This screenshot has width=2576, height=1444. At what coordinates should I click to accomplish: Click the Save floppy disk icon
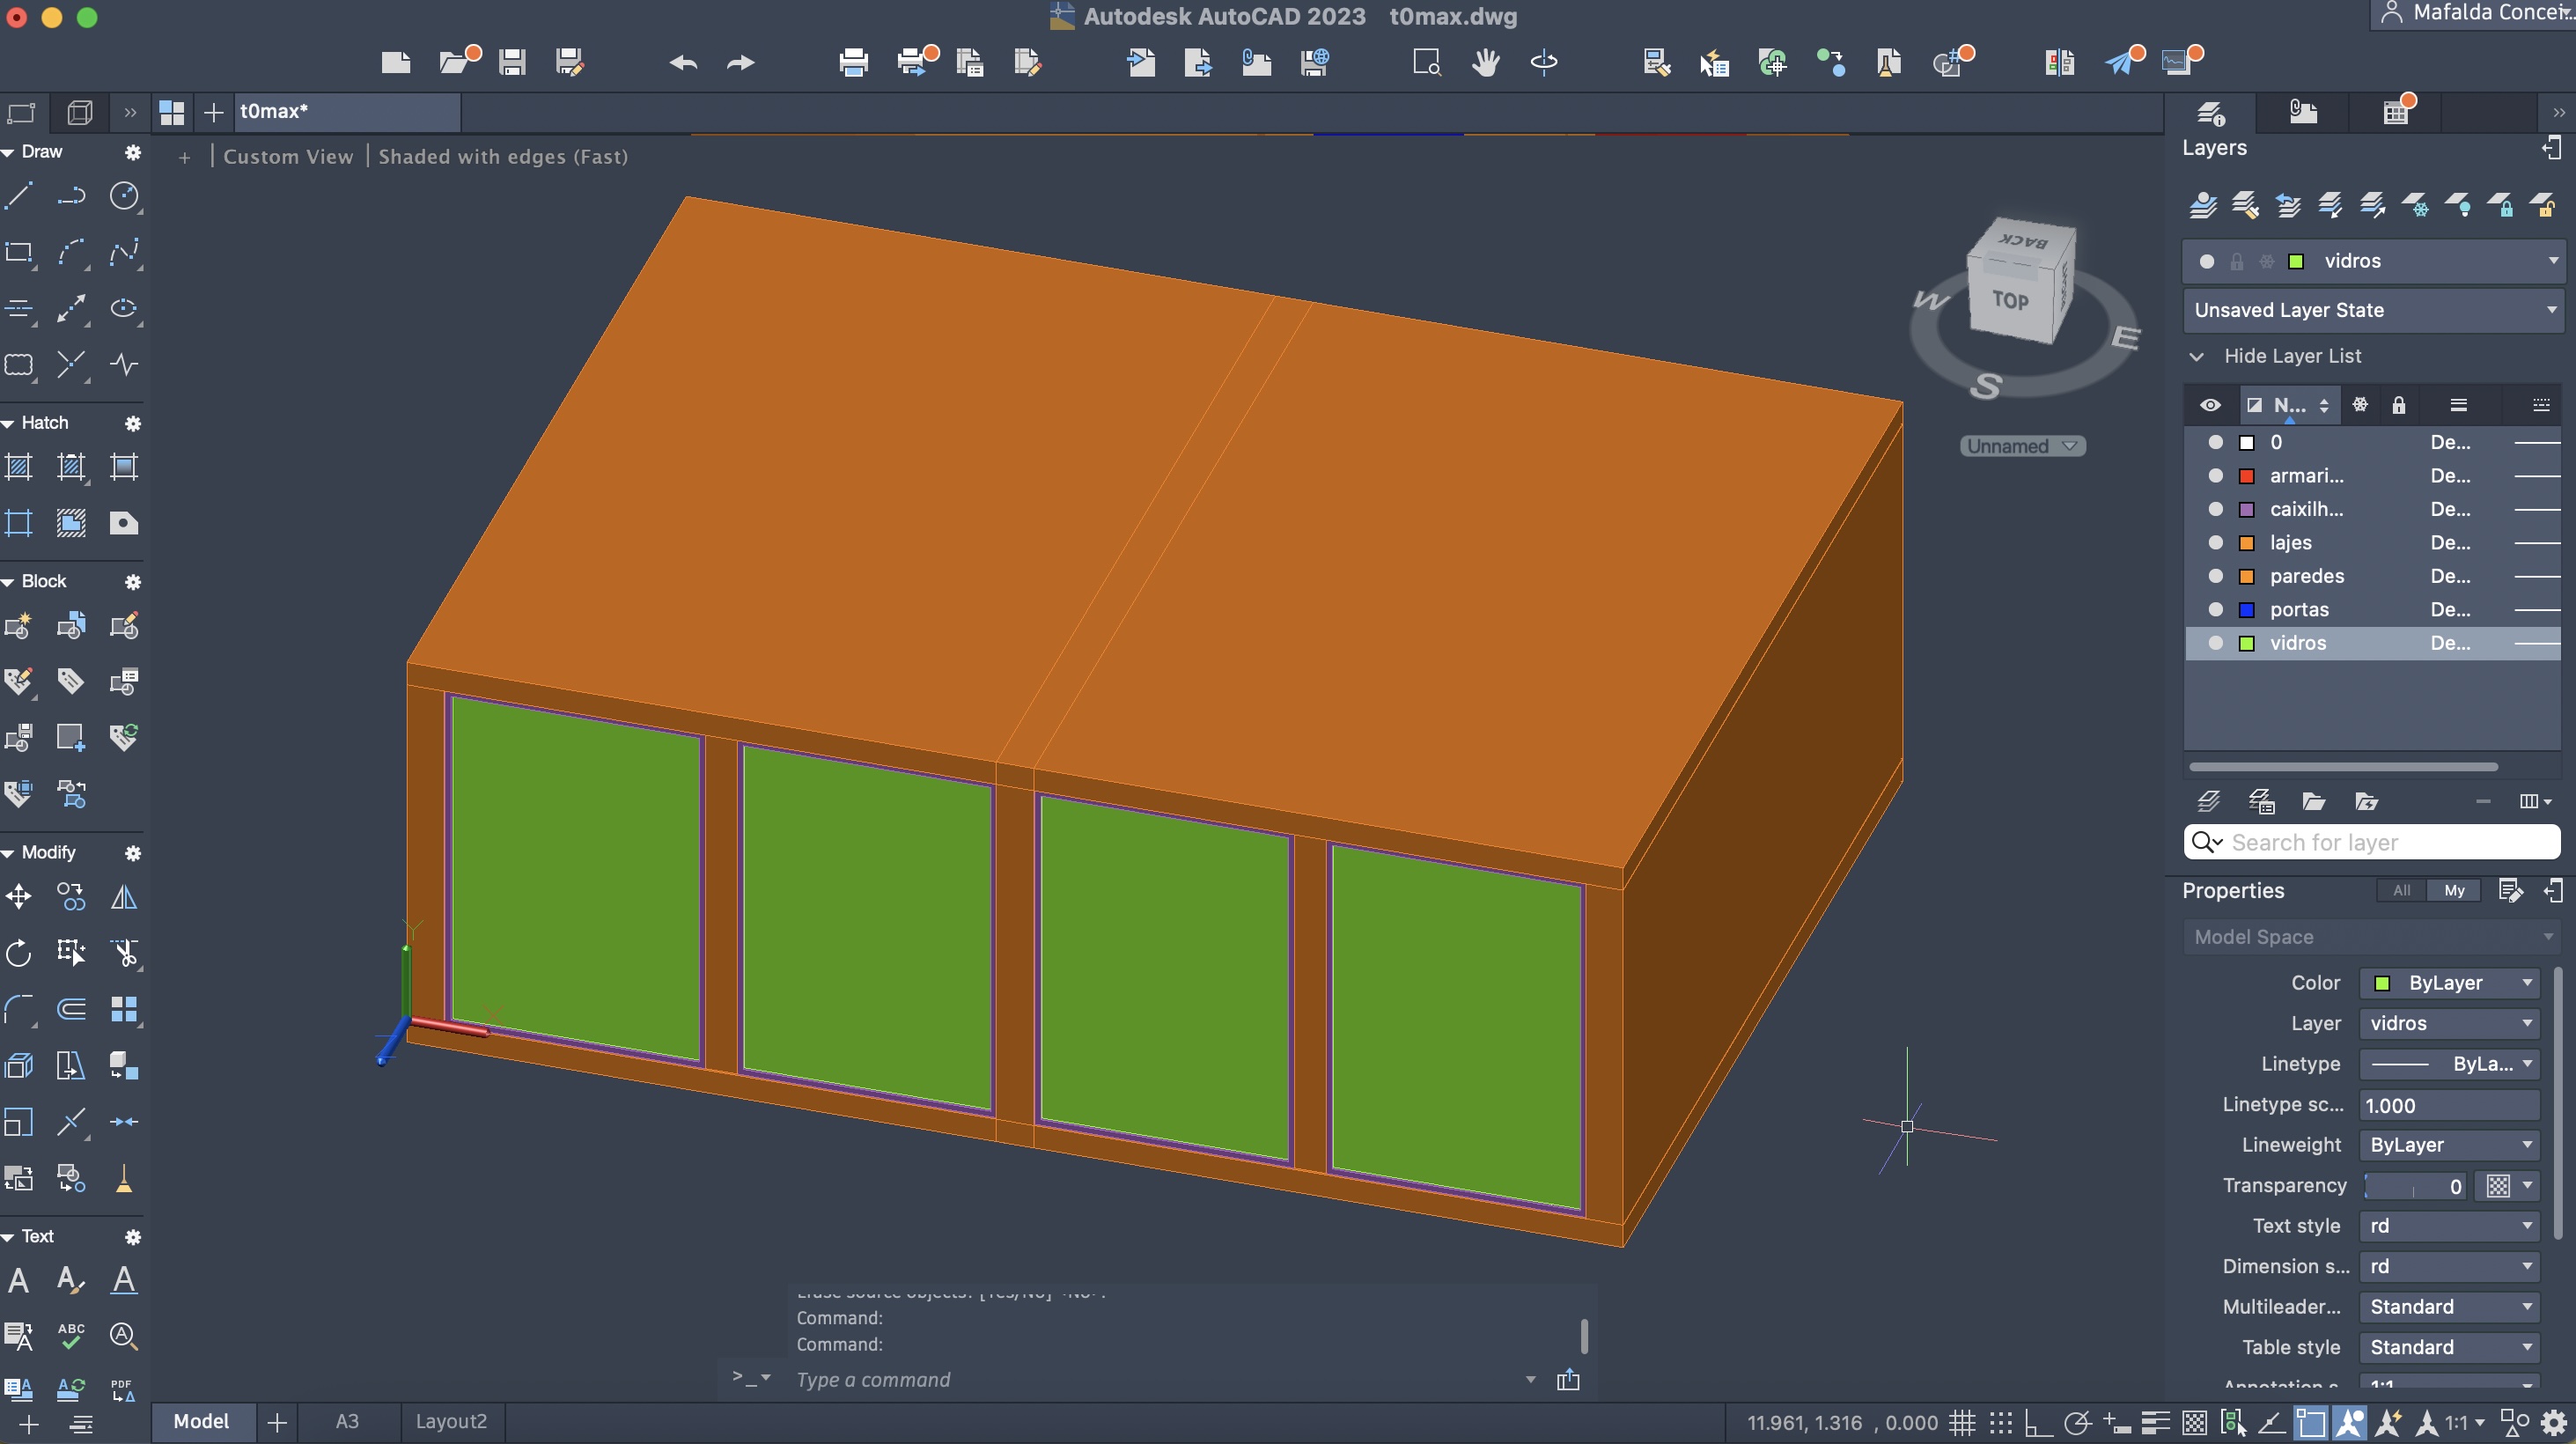[x=512, y=63]
